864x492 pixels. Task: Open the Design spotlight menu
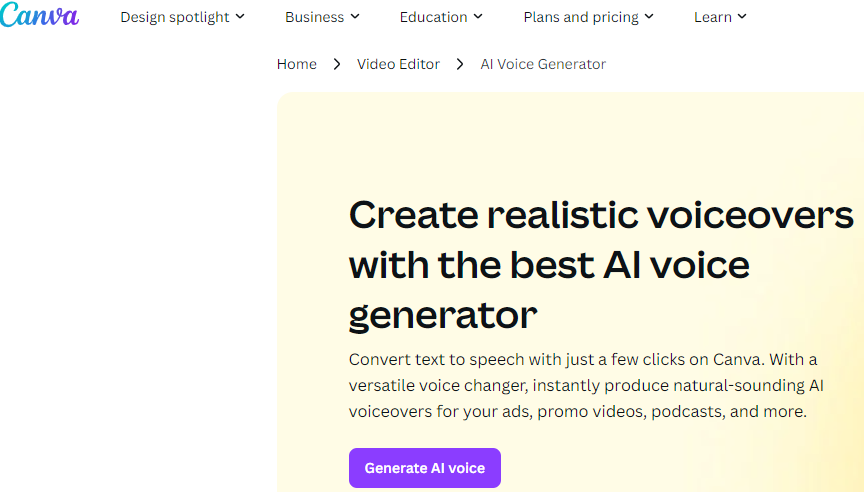tap(175, 17)
